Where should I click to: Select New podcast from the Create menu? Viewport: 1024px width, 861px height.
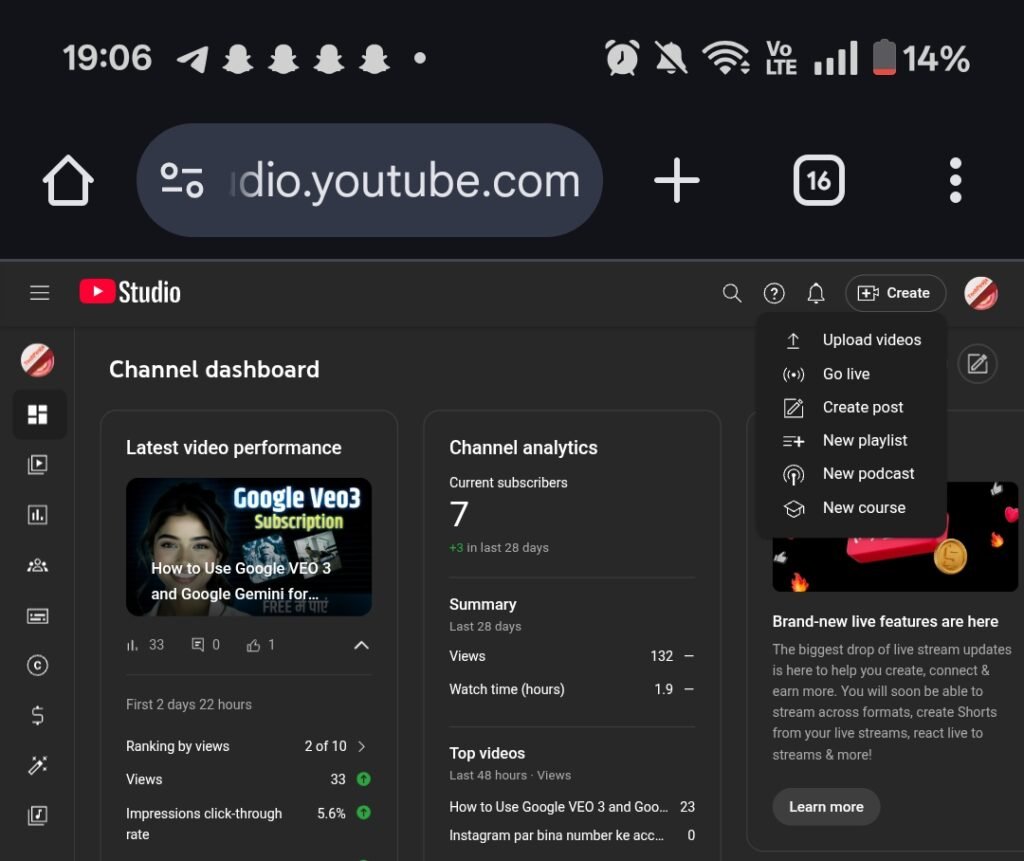tap(866, 473)
